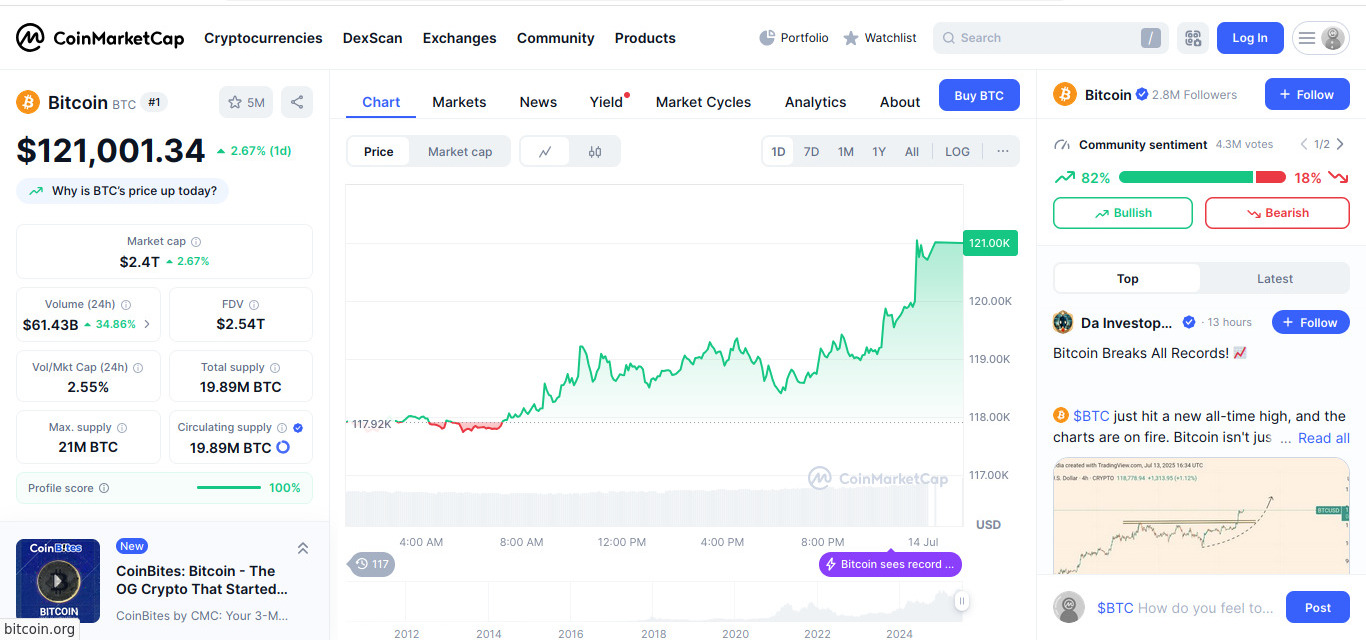The width and height of the screenshot is (1366, 640).
Task: Open the About tab
Action: (x=900, y=102)
